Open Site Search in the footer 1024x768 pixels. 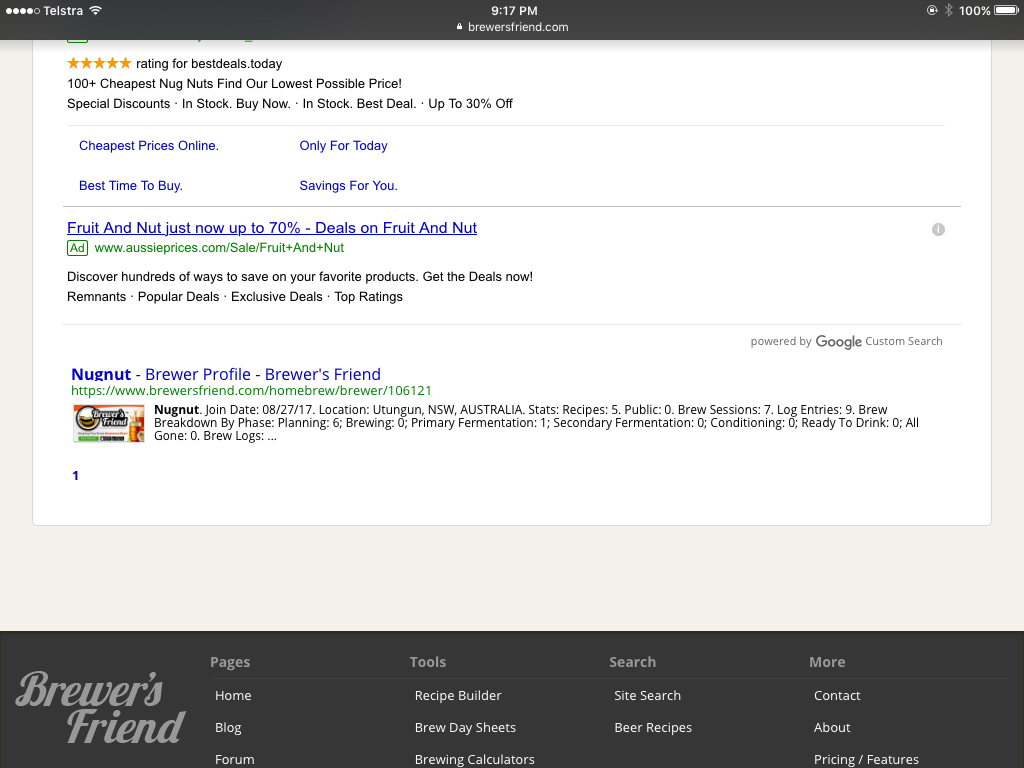[647, 696]
